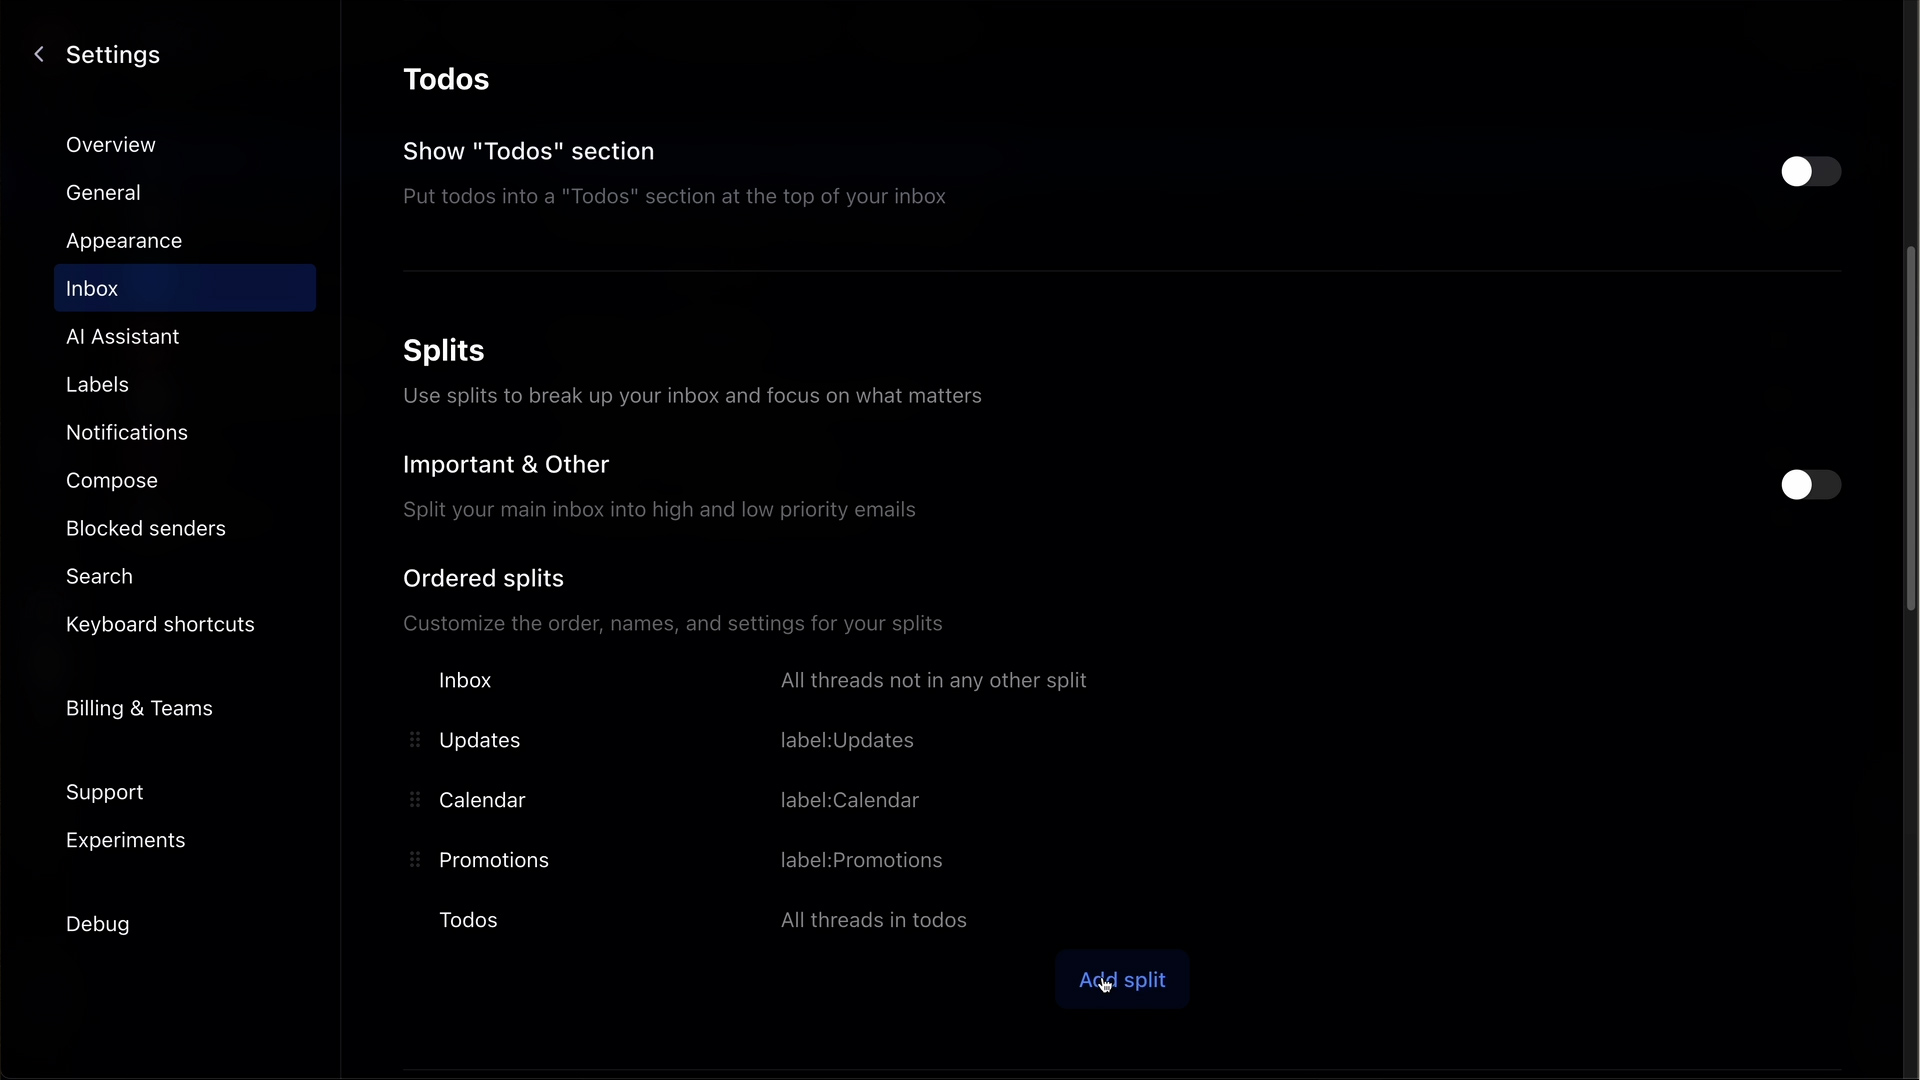Switch to Appearance settings
This screenshot has height=1080, width=1920.
coord(124,240)
